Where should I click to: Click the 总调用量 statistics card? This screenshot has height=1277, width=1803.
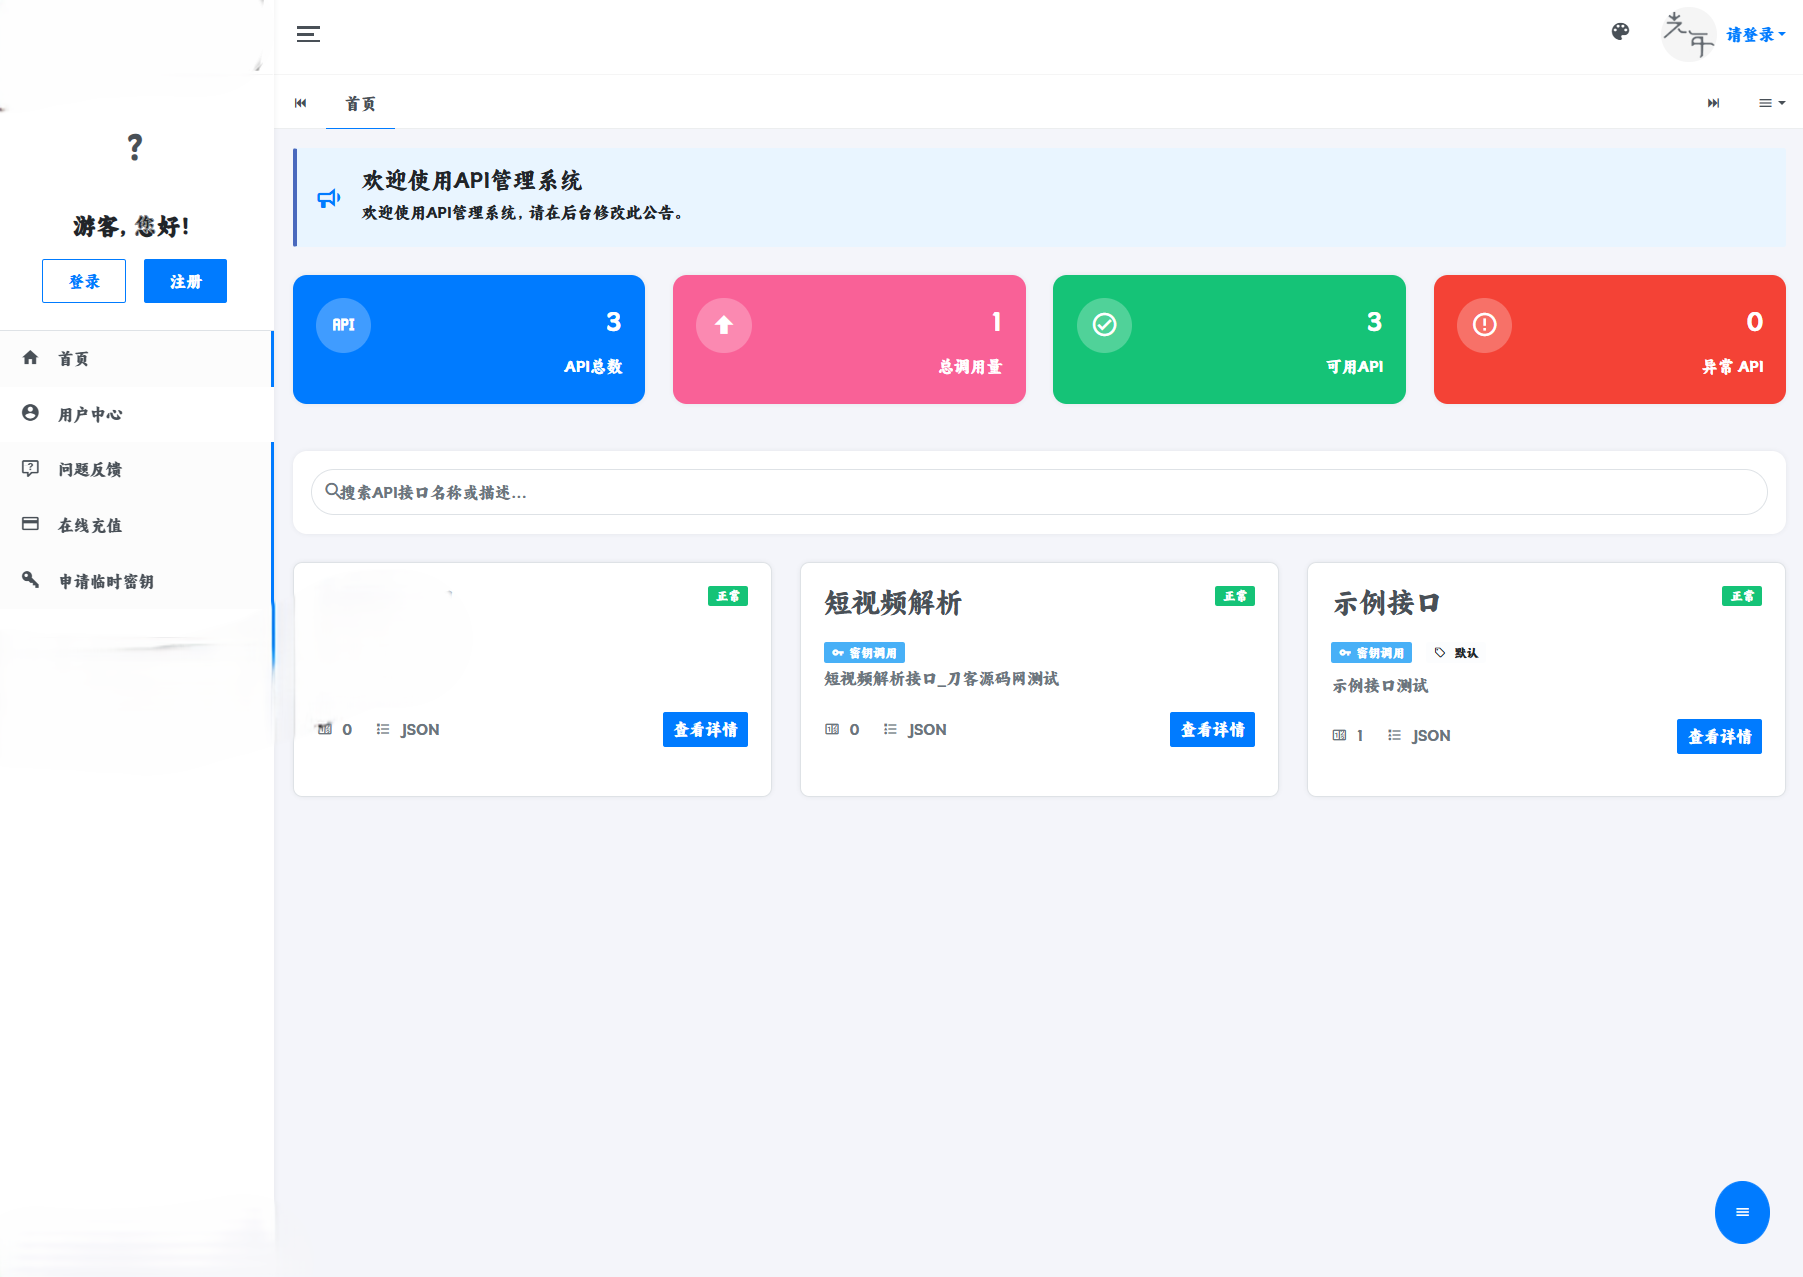pyautogui.click(x=849, y=339)
